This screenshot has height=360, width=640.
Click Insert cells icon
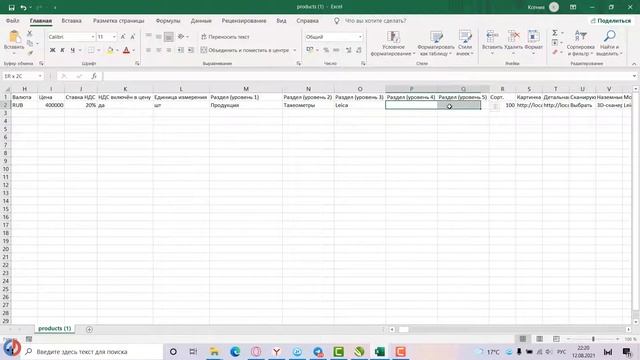pos(492,37)
